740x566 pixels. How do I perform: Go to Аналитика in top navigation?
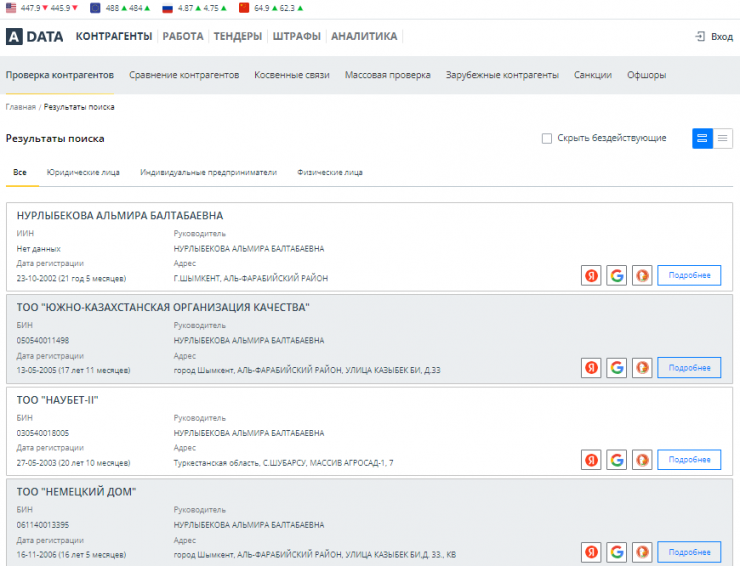364,37
